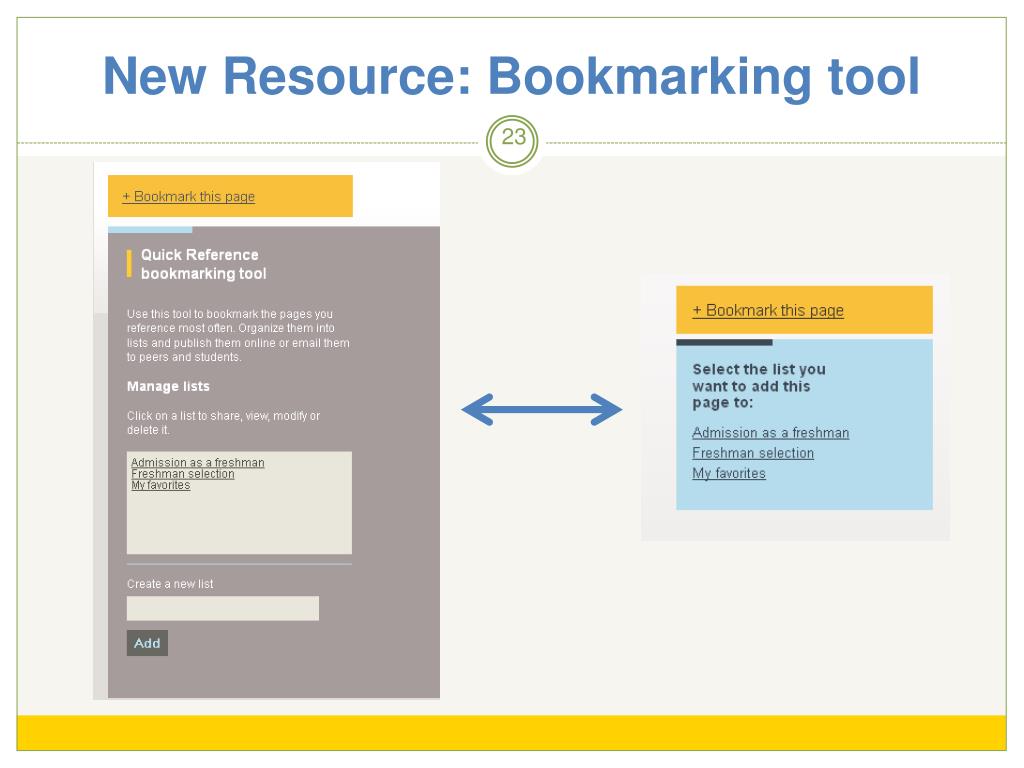Select 'Admission as a freshman' in blue panel

771,432
